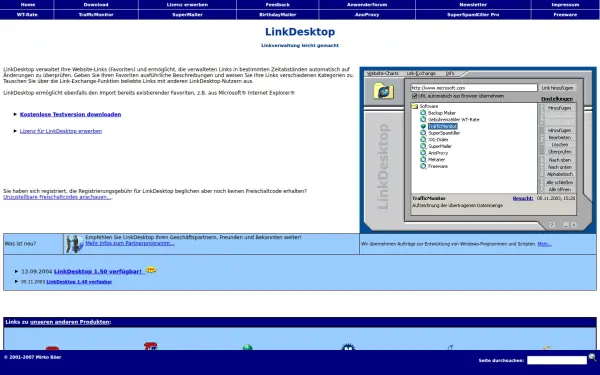The image size is (600, 375).
Task: Click the Bearbeiten button in app screenshot
Action: coord(560,137)
